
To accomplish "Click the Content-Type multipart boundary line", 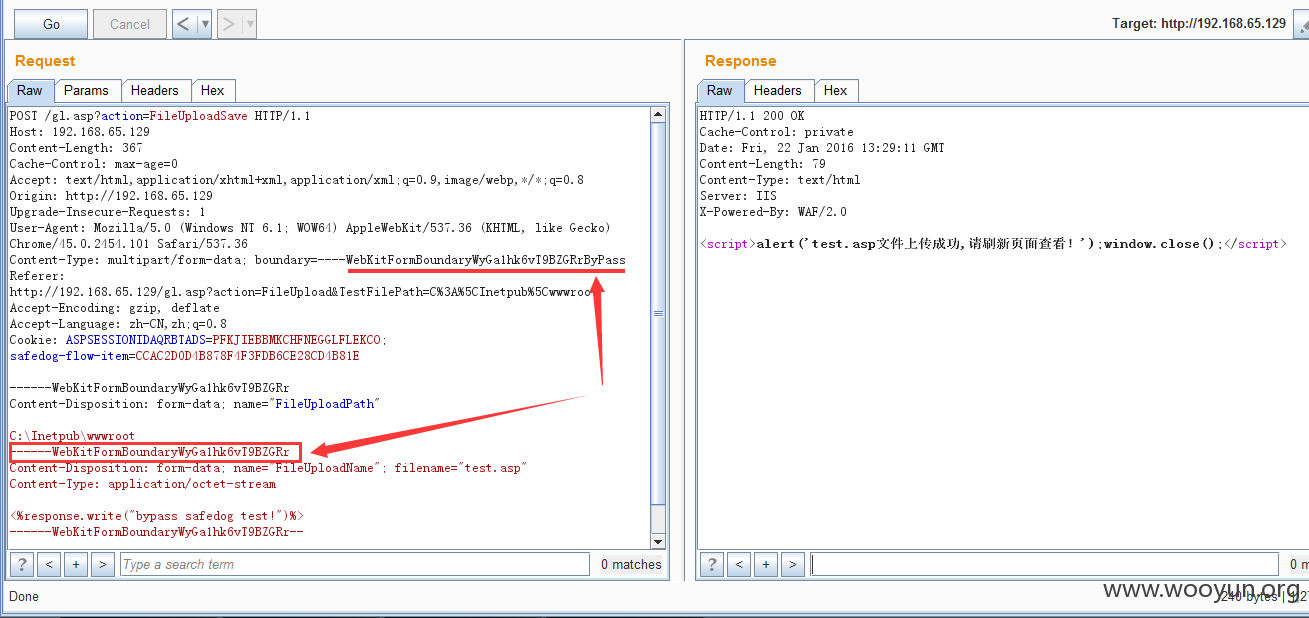I will click(317, 260).
